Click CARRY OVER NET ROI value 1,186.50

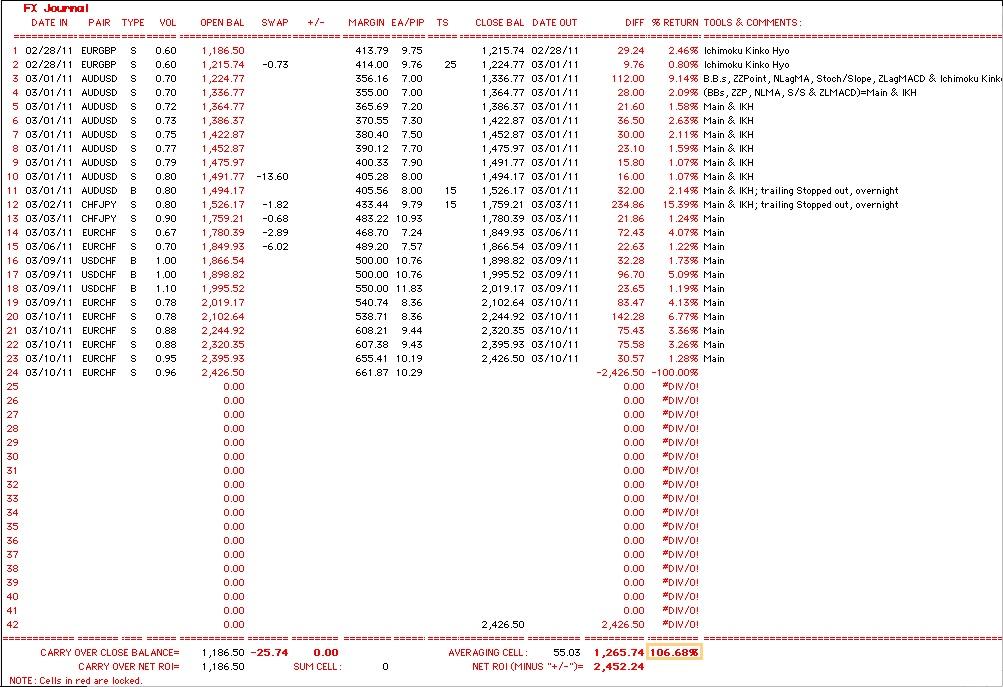(x=223, y=667)
